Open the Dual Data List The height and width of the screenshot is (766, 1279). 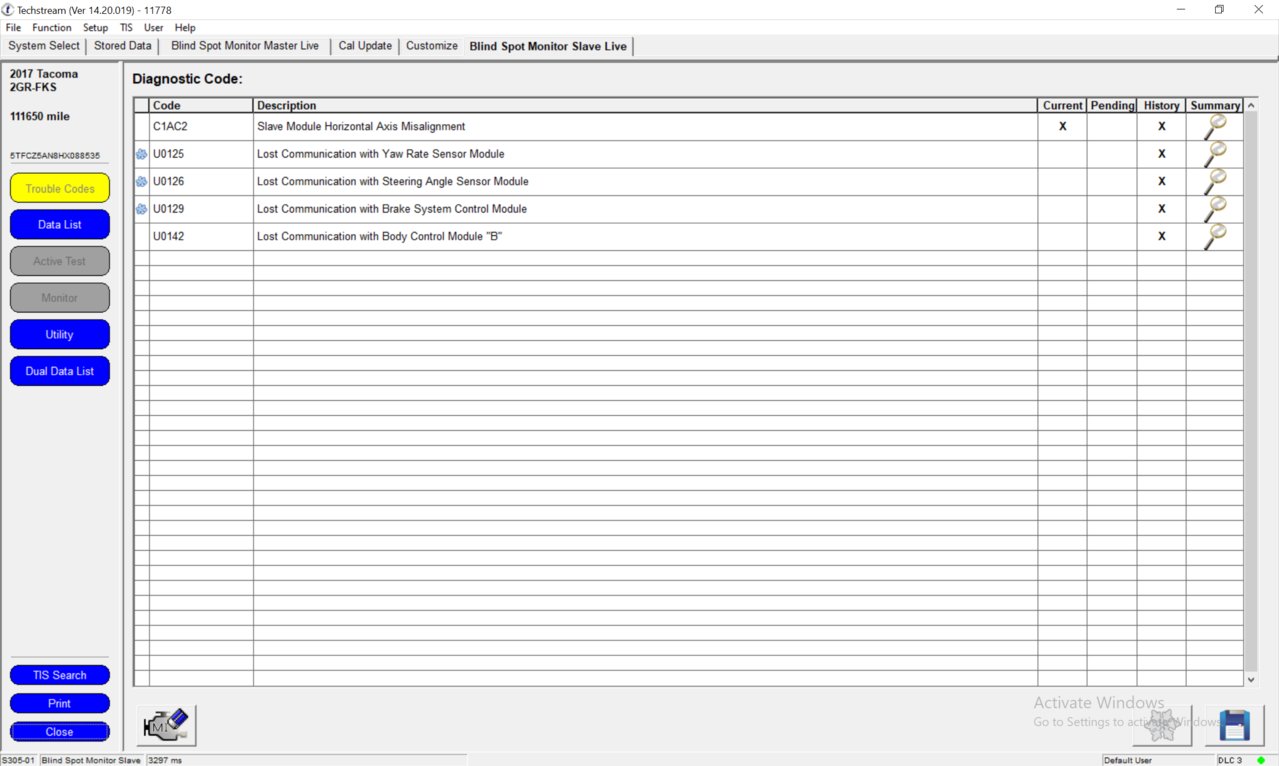(60, 371)
